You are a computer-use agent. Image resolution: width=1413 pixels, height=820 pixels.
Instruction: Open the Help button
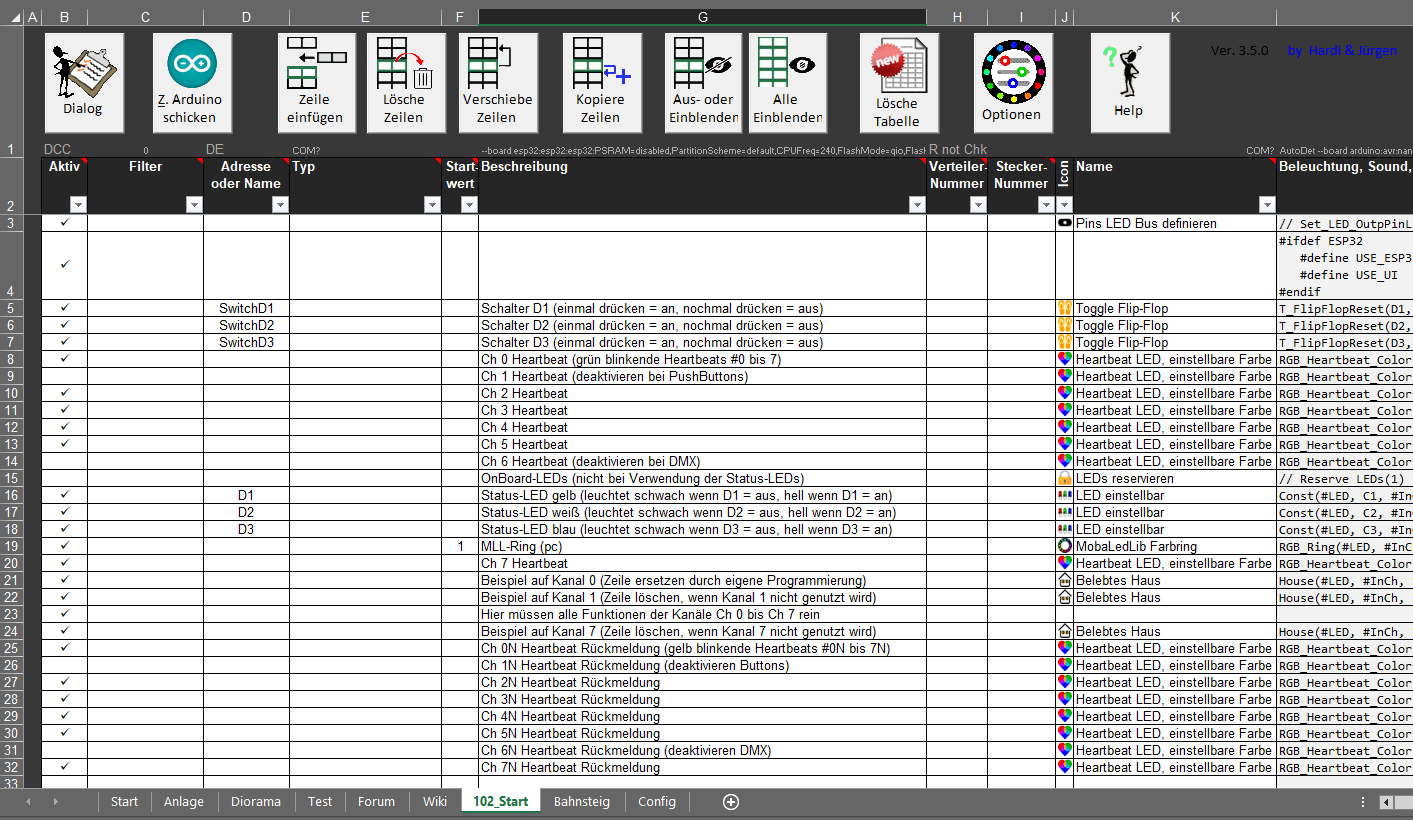tap(1129, 82)
